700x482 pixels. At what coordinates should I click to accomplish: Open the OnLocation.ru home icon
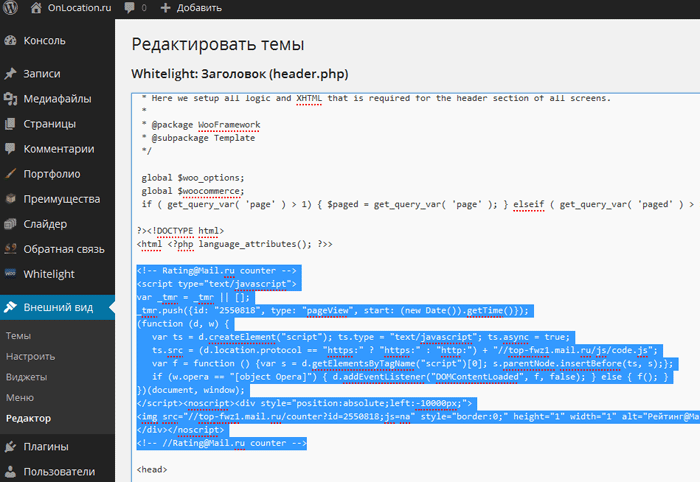point(36,8)
